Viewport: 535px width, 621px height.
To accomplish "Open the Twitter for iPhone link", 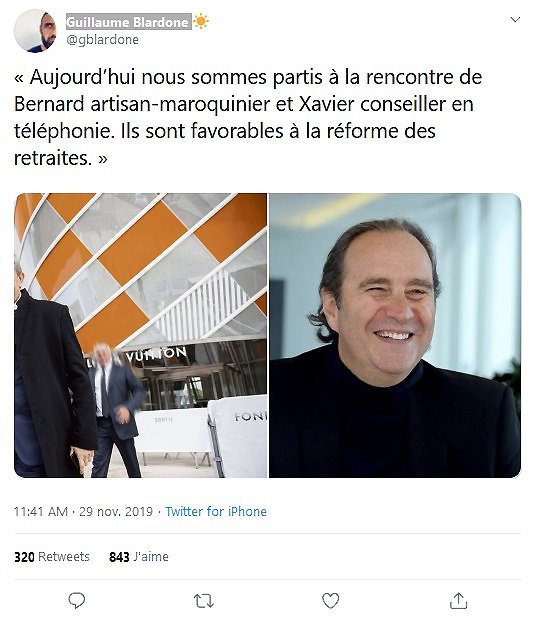I will coord(216,511).
